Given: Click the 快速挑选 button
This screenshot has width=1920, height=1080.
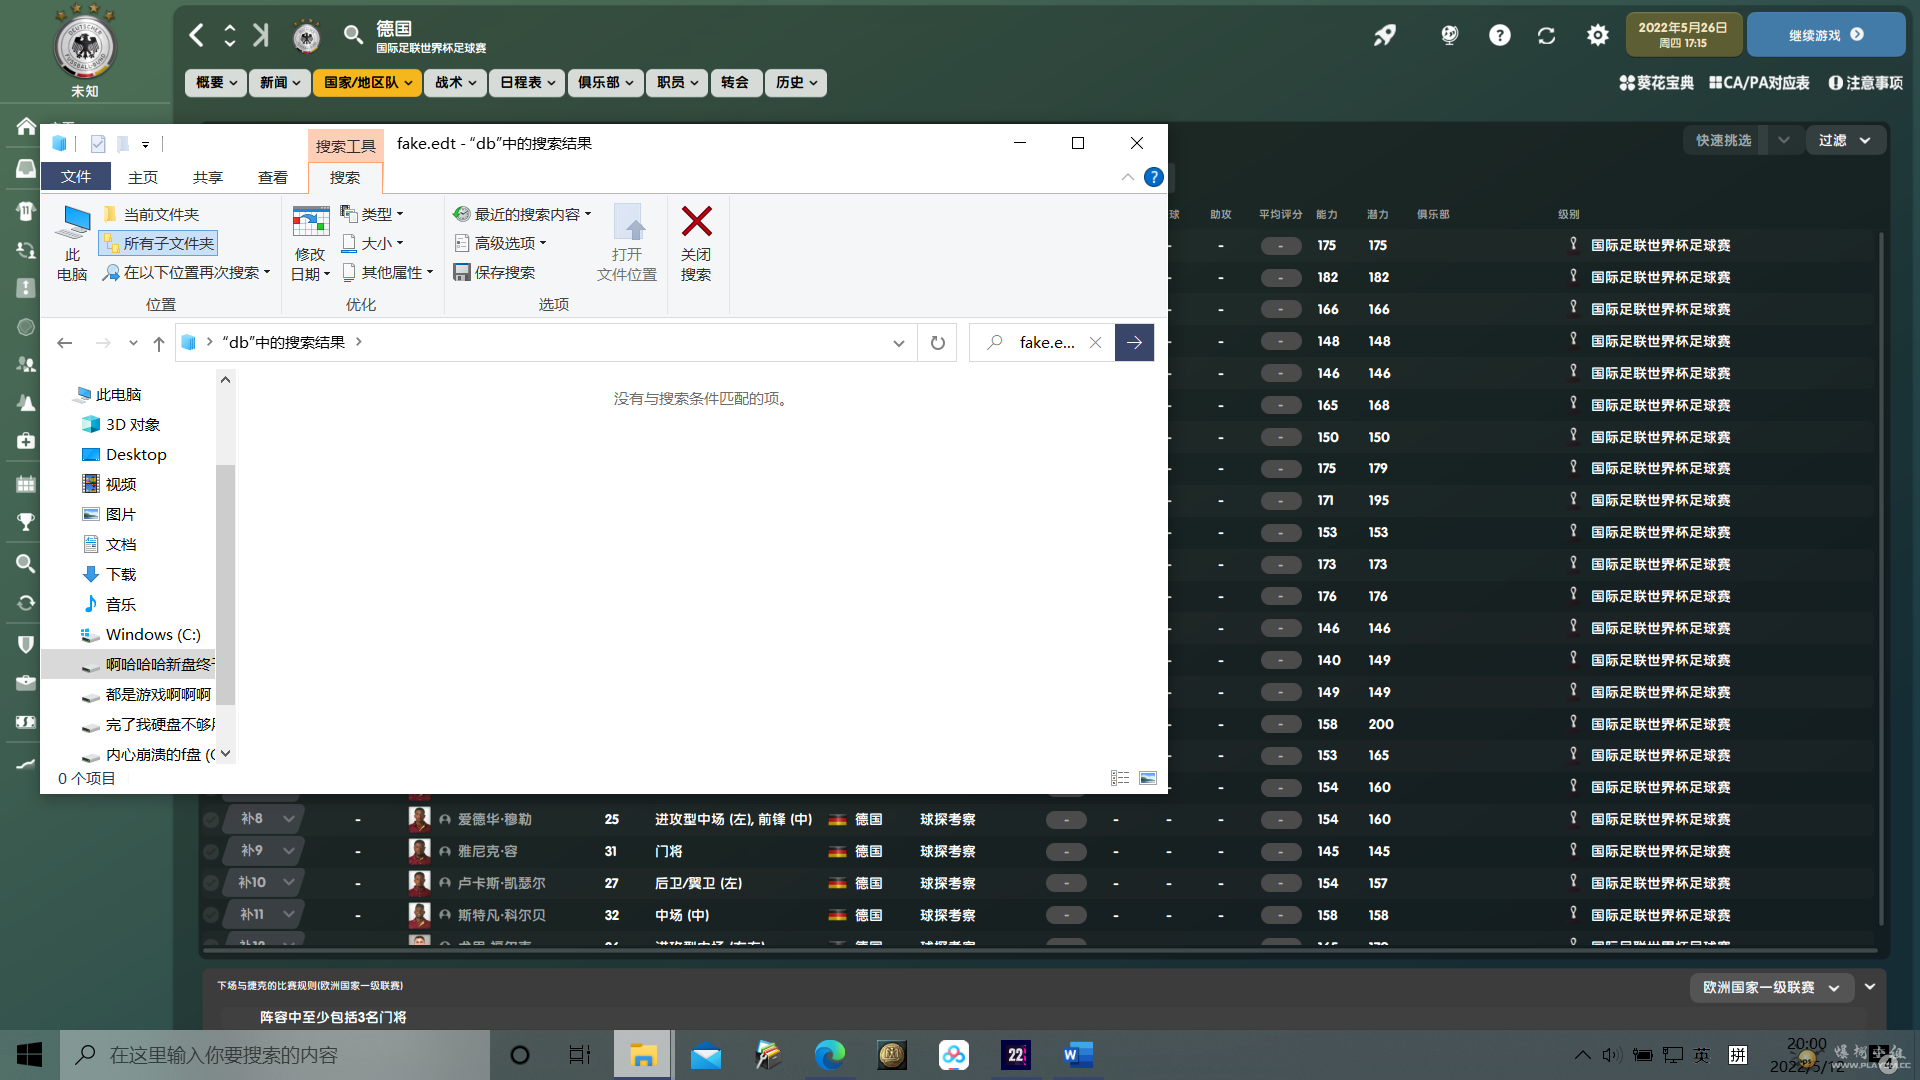Looking at the screenshot, I should click(1724, 140).
